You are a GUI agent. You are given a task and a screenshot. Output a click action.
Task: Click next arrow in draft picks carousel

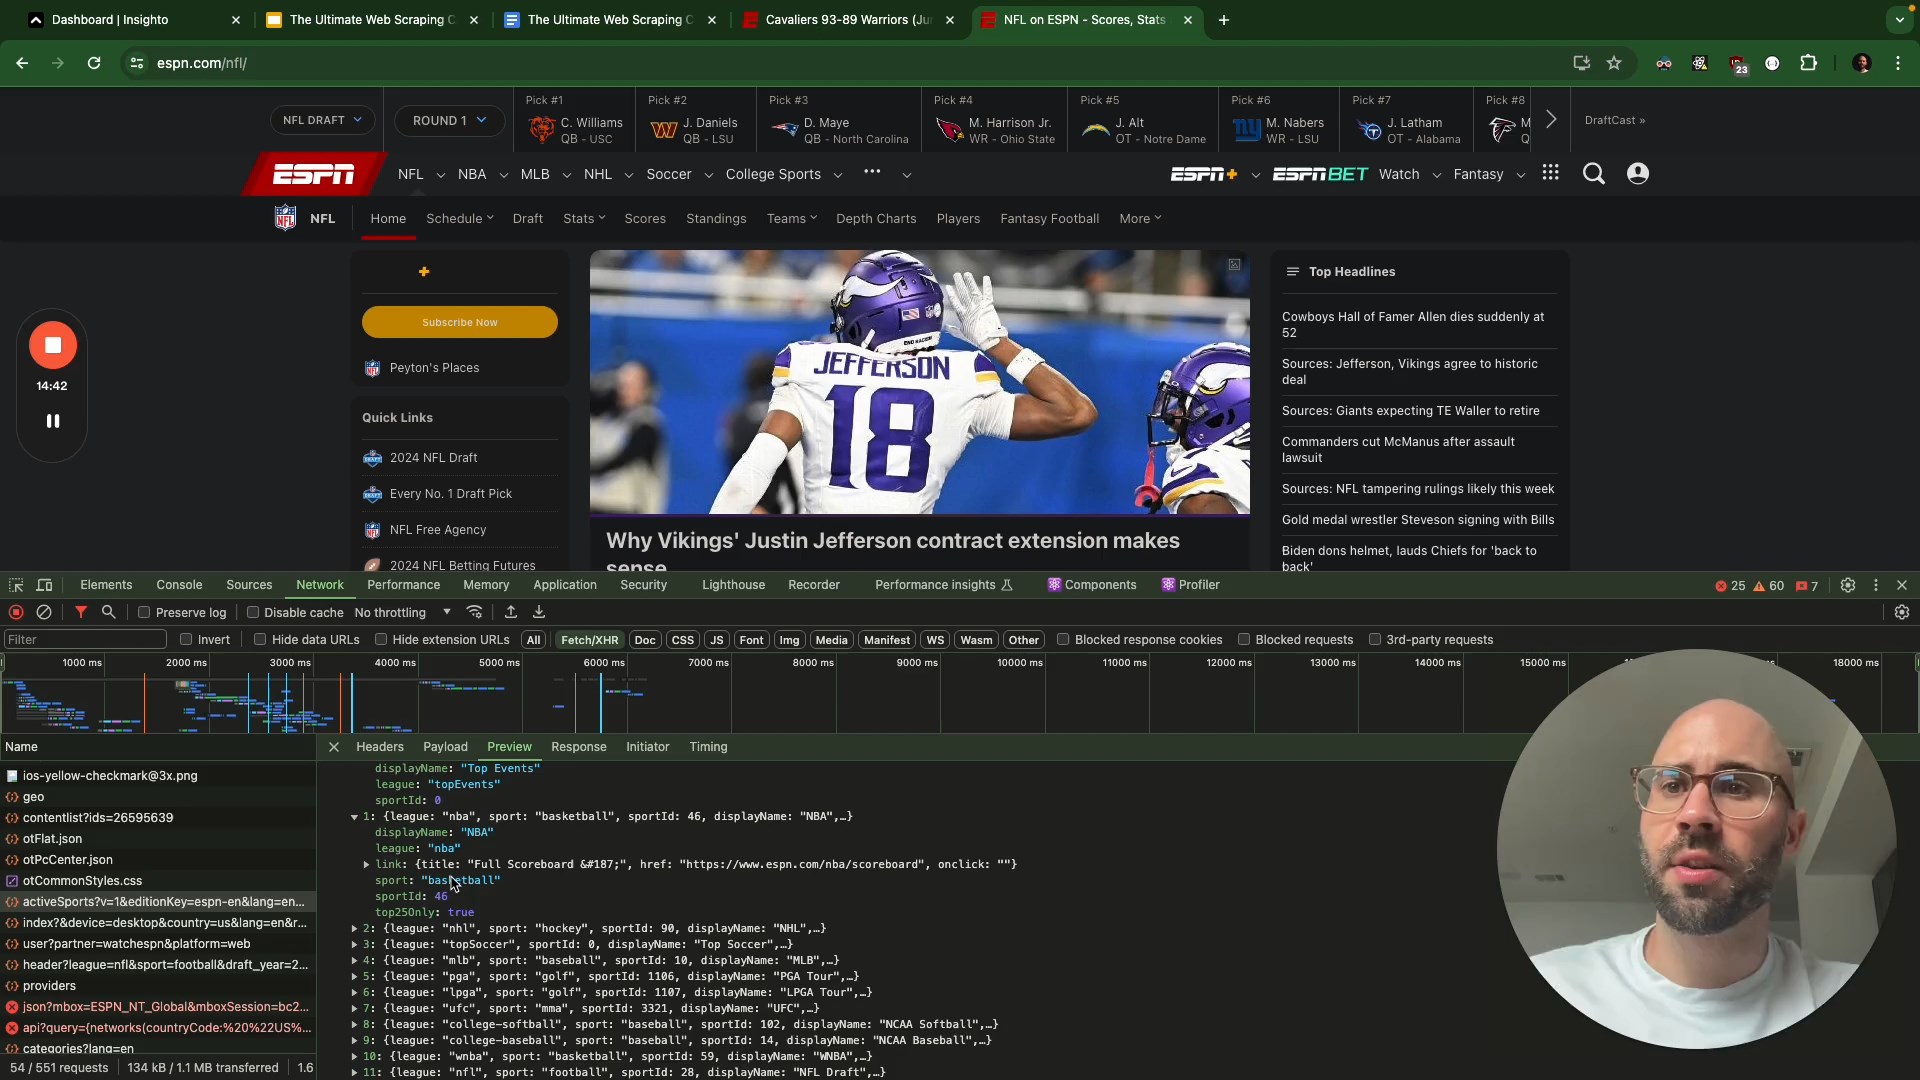1551,120
